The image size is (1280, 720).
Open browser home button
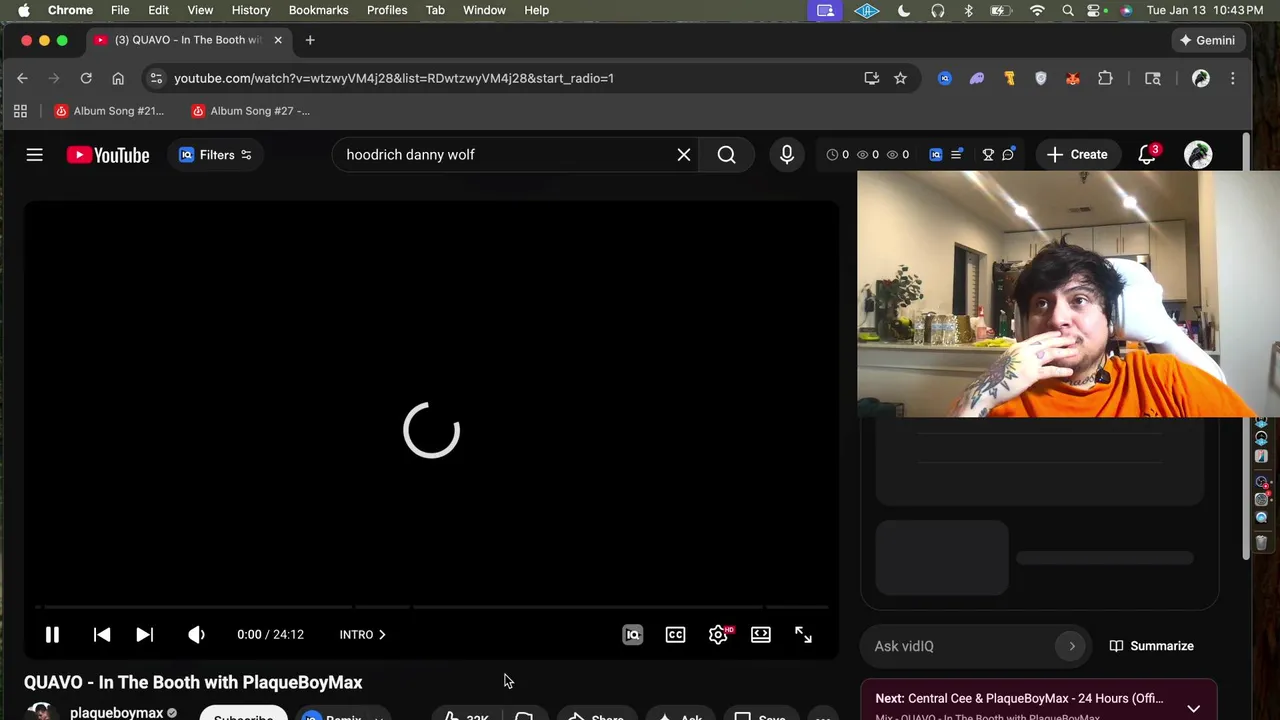118,78
